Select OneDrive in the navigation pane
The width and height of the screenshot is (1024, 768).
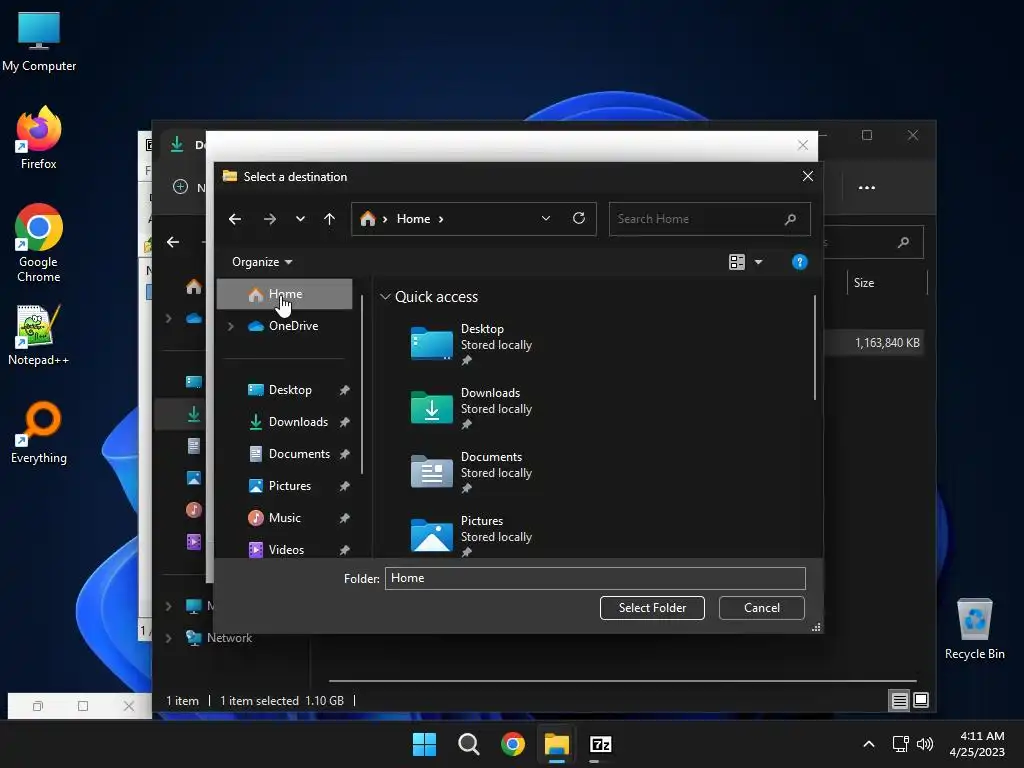(283, 326)
